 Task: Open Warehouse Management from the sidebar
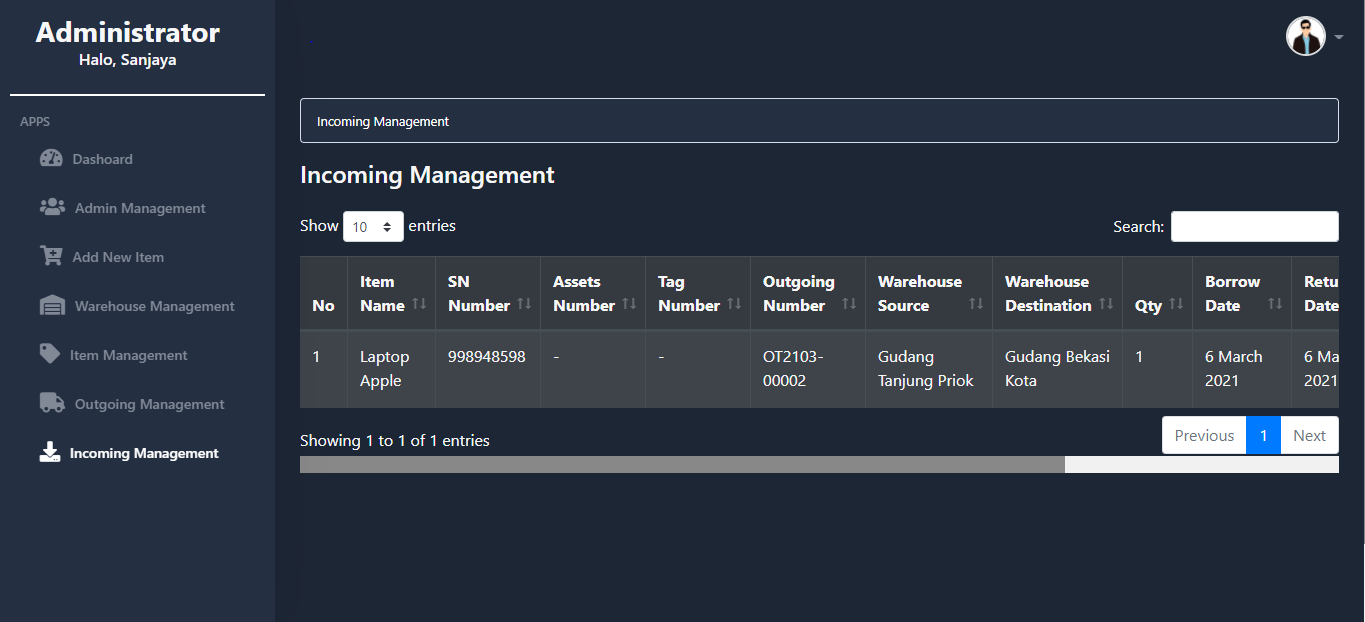pyautogui.click(x=154, y=306)
